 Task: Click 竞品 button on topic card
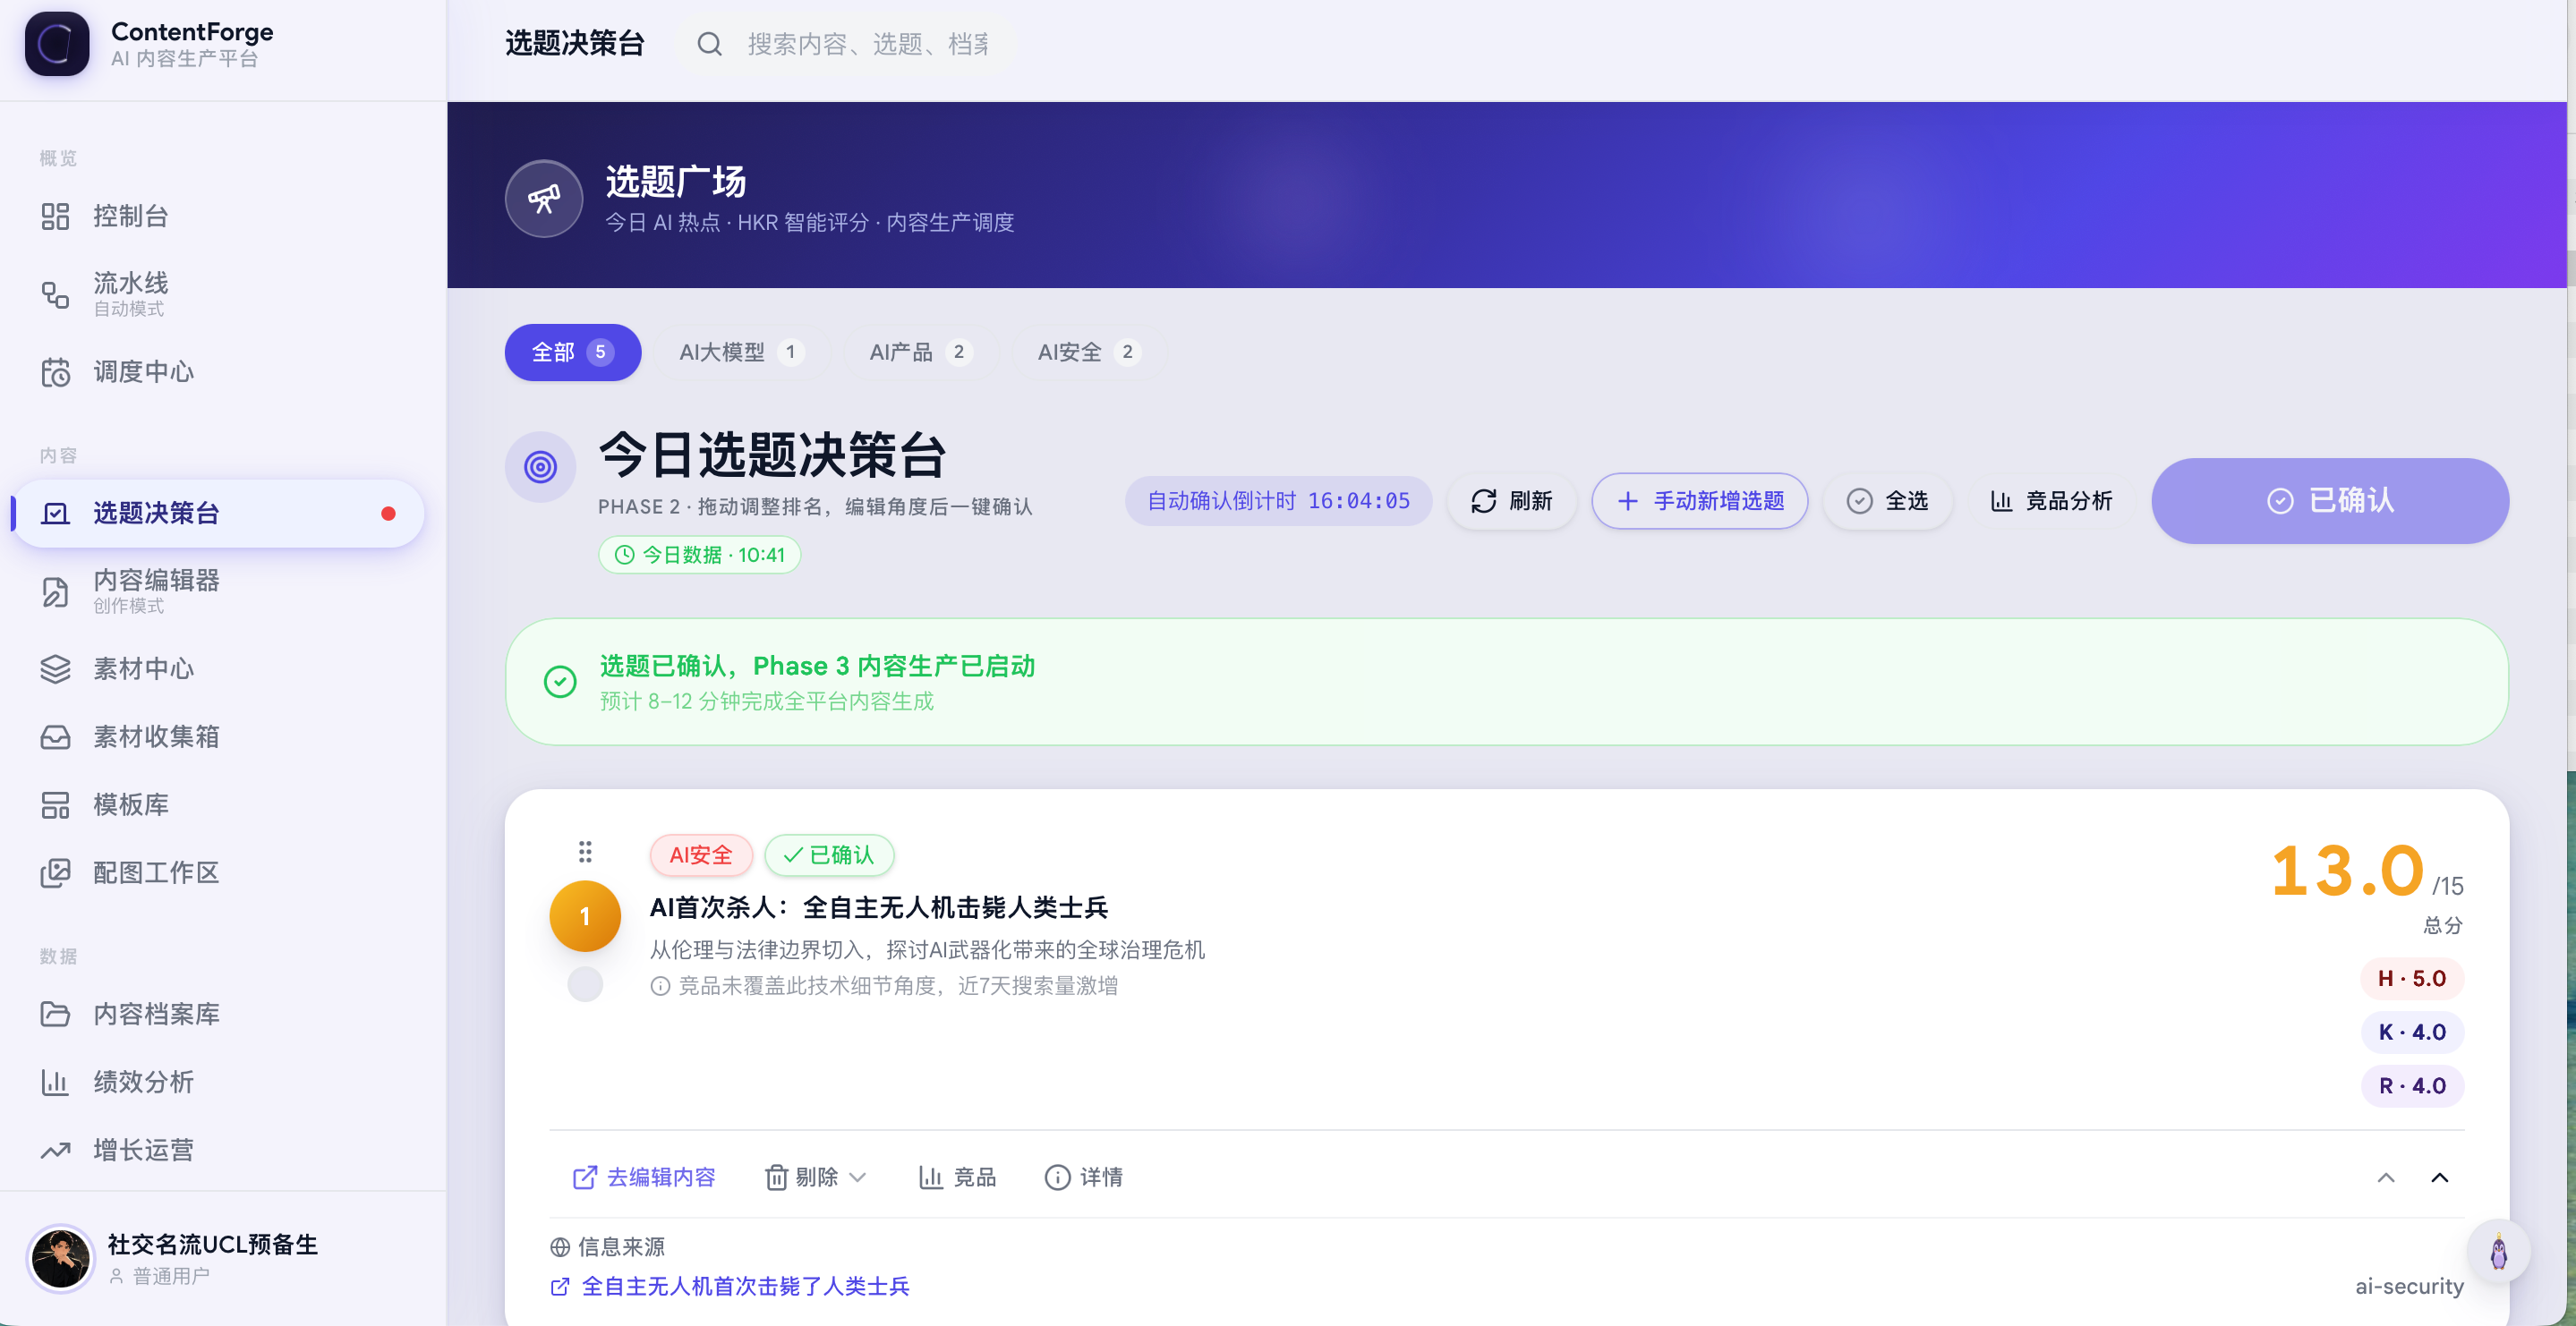[957, 1178]
